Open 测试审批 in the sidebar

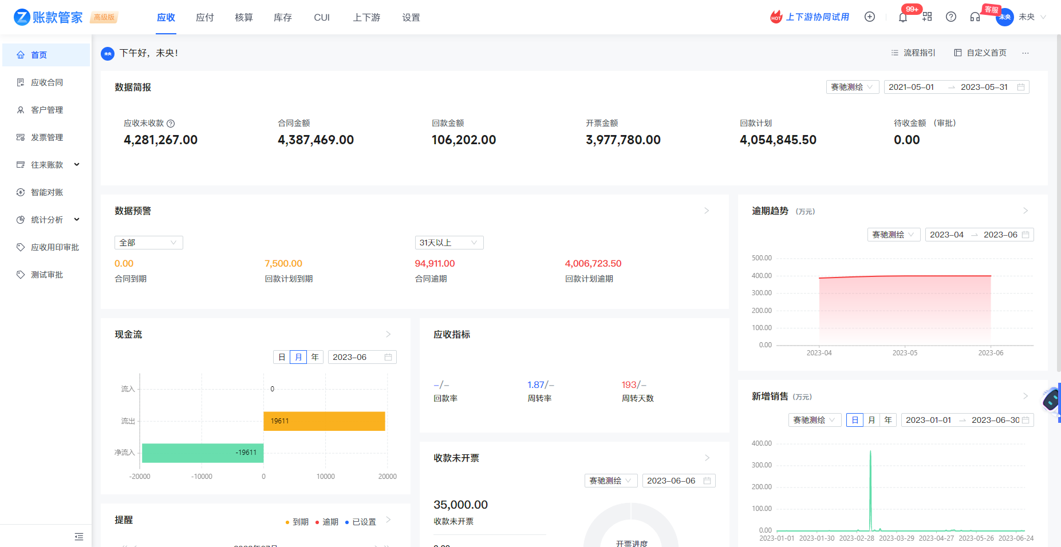(x=46, y=275)
